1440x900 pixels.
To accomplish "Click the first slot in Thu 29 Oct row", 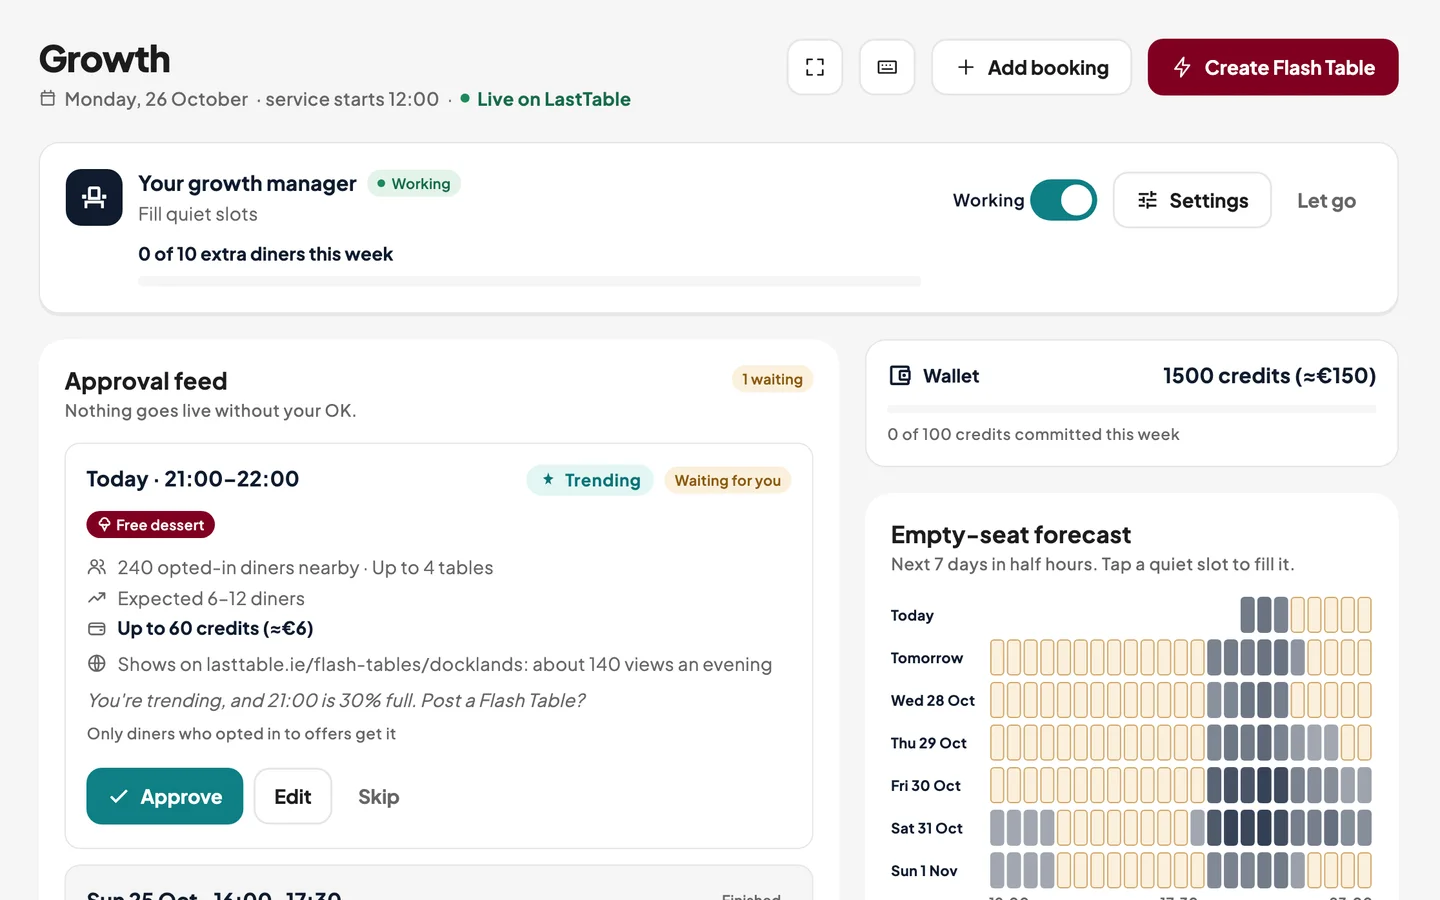I will coord(997,742).
